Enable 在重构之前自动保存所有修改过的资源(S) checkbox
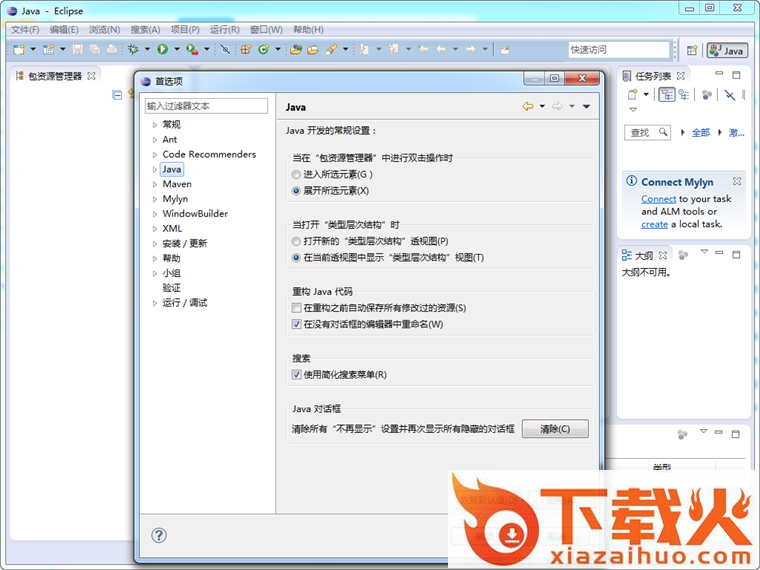 pos(297,308)
